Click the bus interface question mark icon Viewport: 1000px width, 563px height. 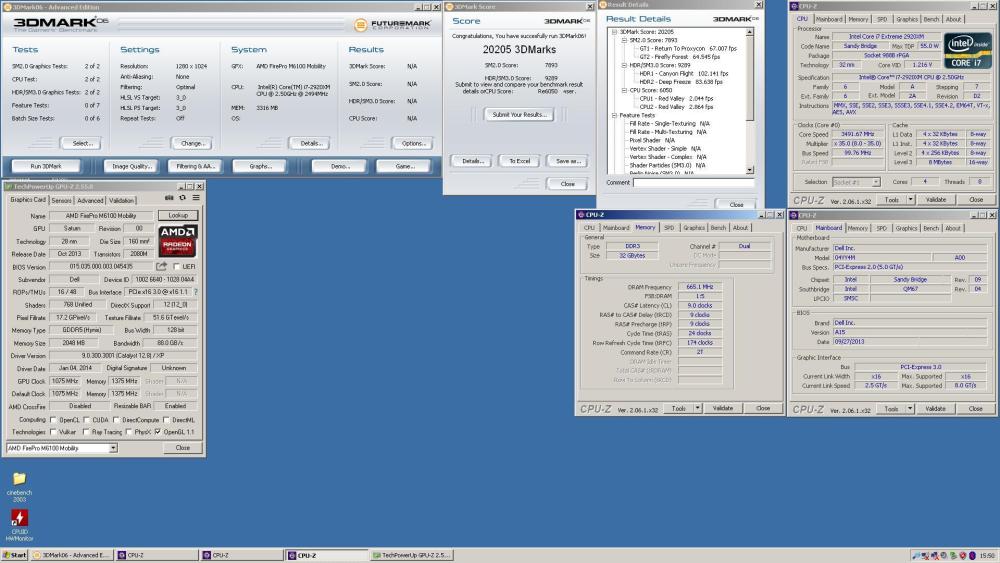[196, 292]
